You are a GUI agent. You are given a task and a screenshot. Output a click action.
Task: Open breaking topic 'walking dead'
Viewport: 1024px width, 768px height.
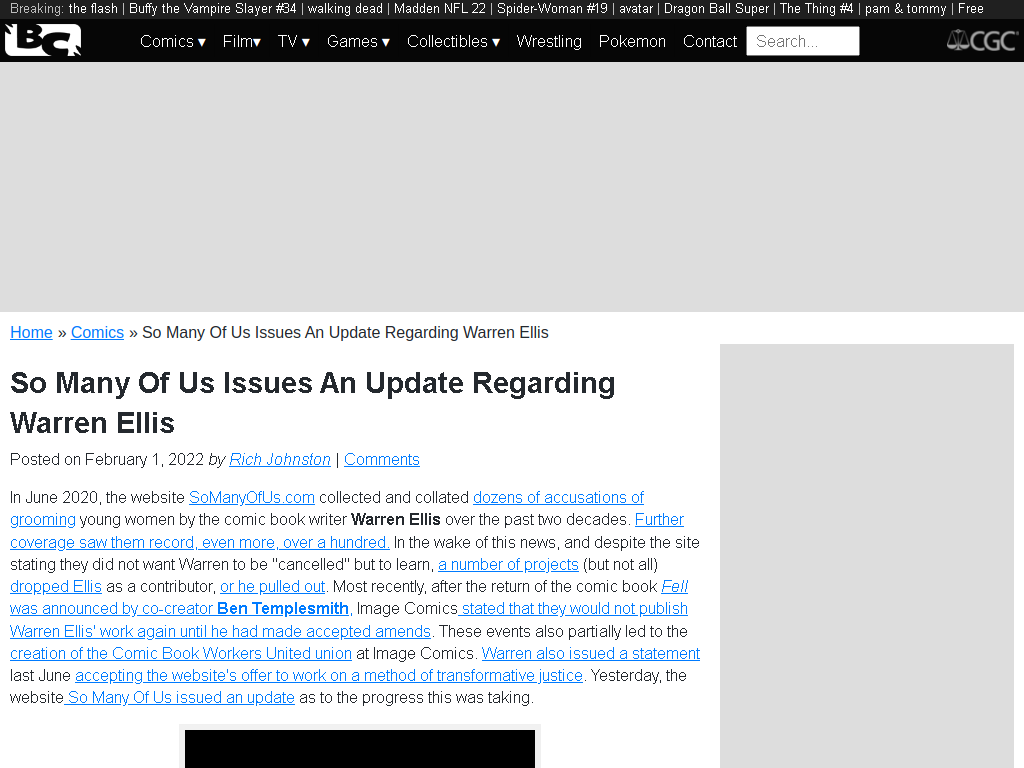point(345,8)
